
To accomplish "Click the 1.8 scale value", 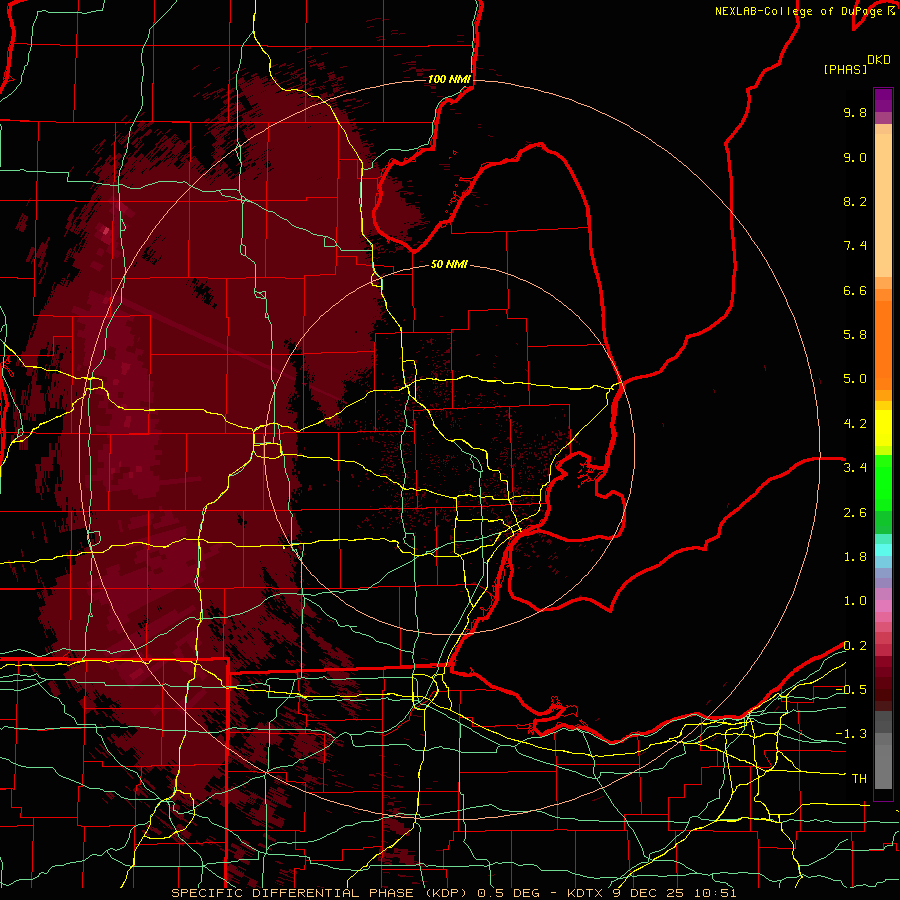I will pos(855,557).
